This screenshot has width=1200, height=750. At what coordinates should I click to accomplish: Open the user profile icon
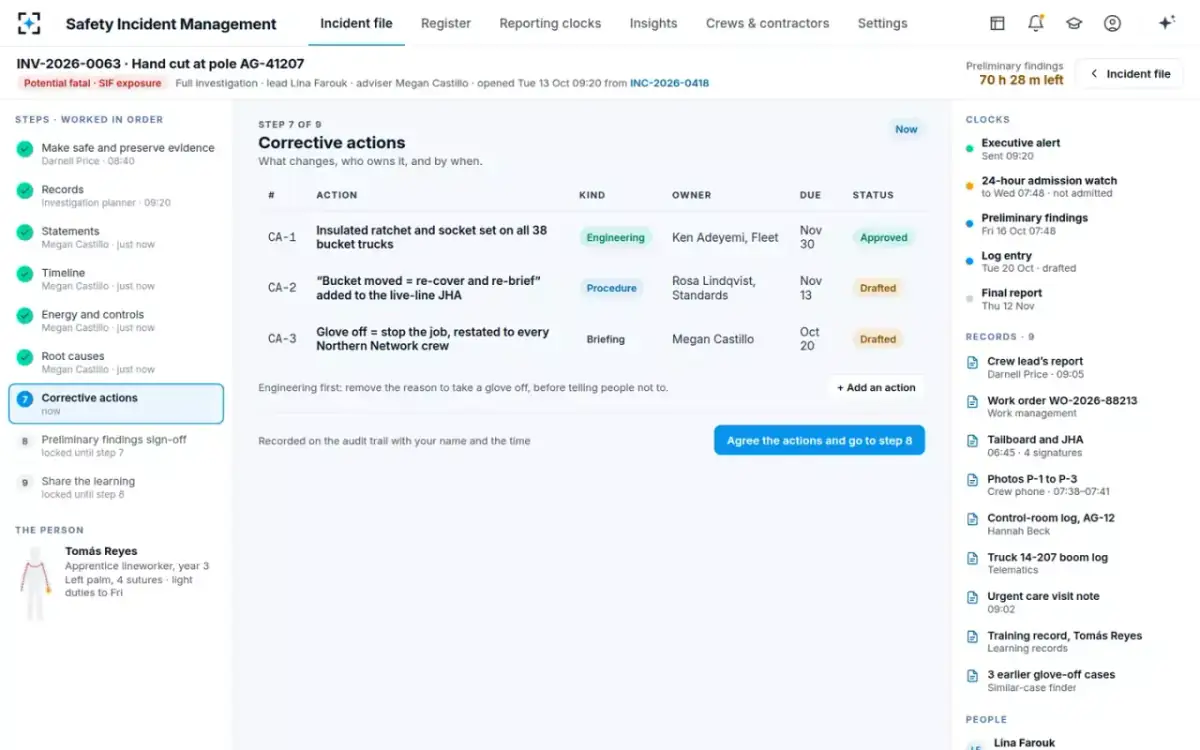1112,23
